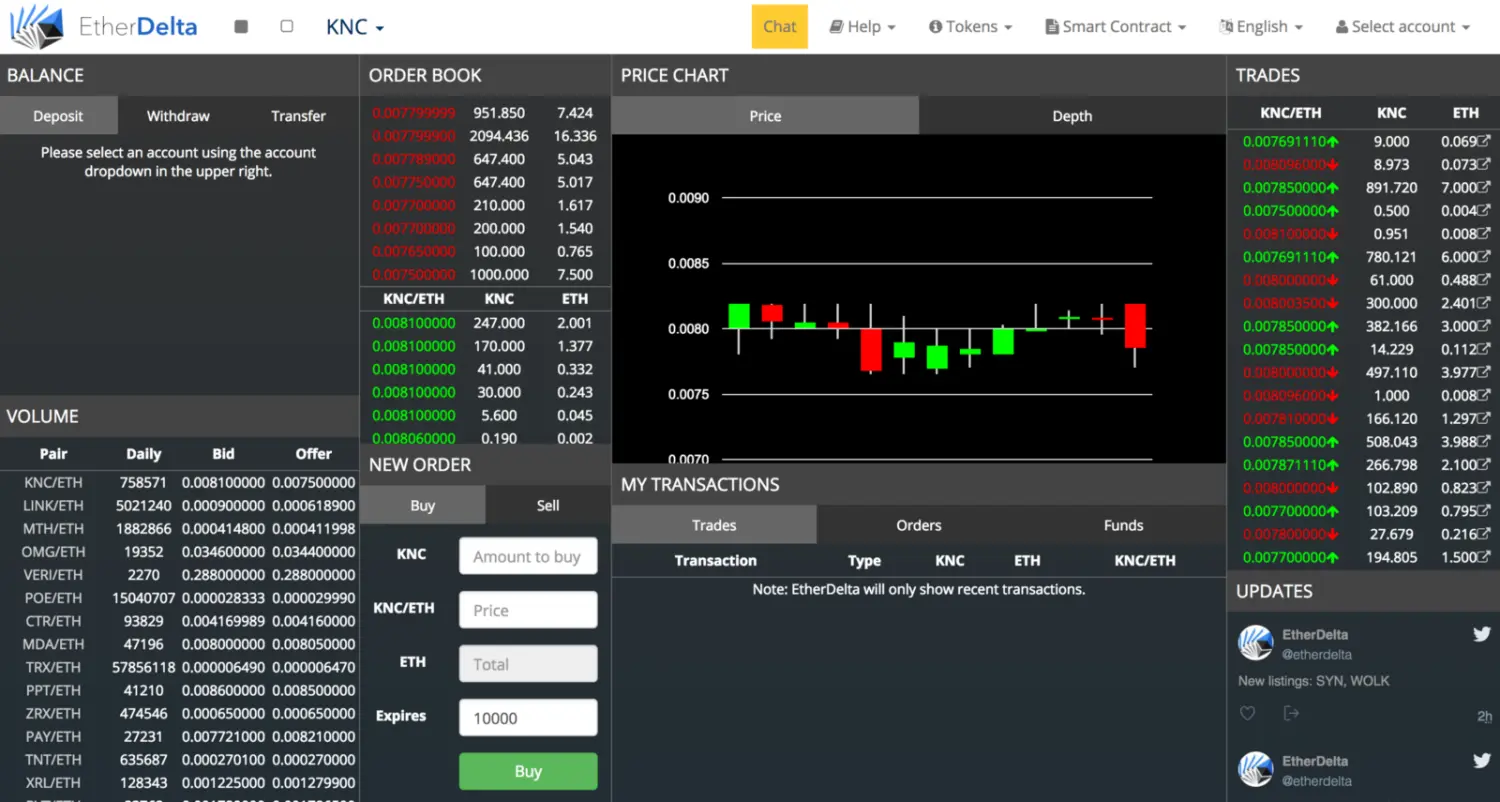
Task: Open the tweet via the Twitter bird icon
Action: [1482, 633]
